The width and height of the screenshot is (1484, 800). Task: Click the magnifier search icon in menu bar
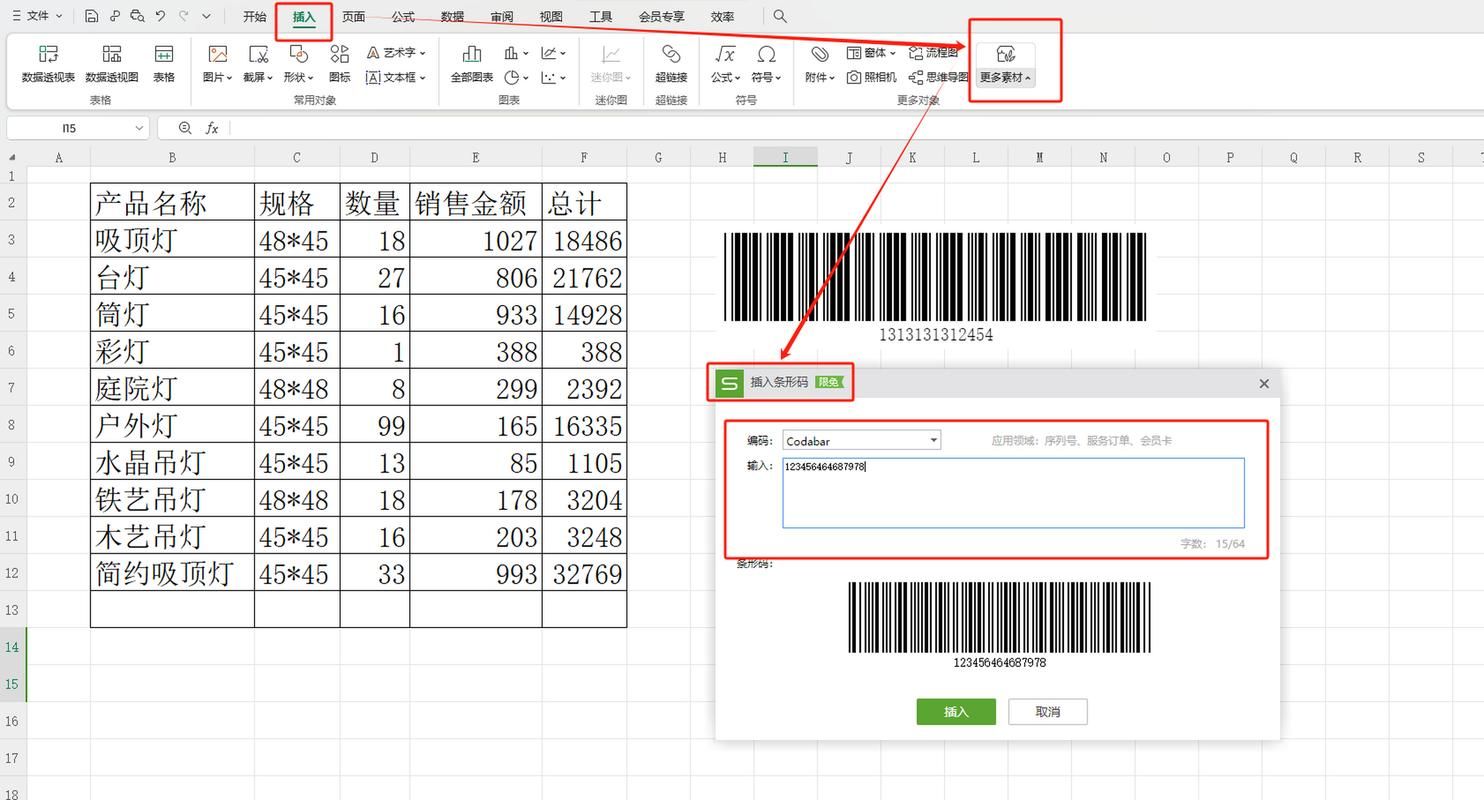780,16
